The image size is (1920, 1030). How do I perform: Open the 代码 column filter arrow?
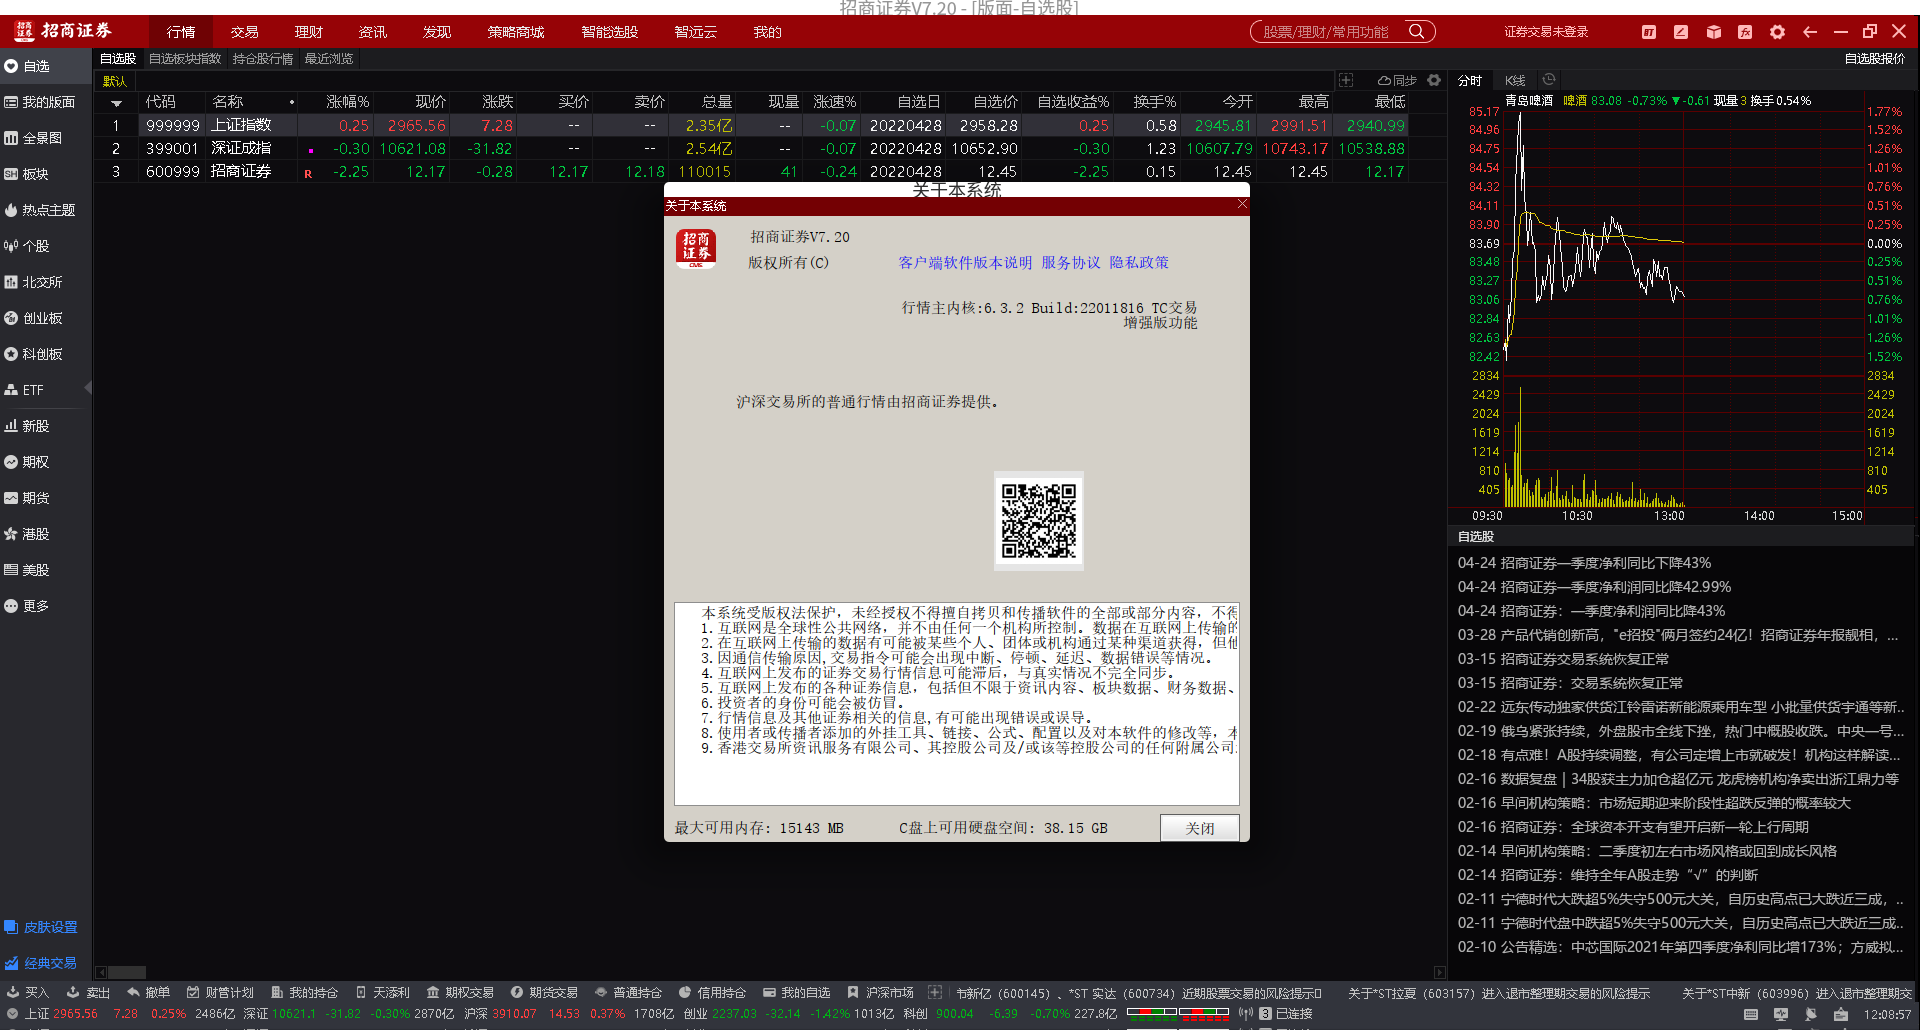117,102
